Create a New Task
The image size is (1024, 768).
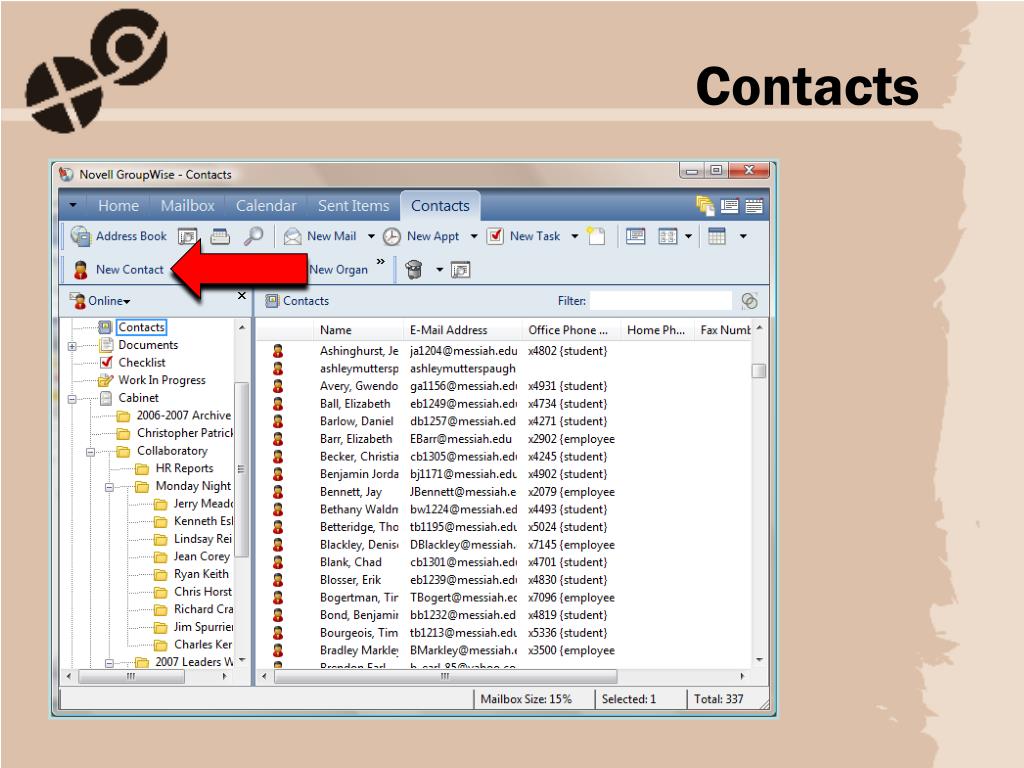click(524, 236)
